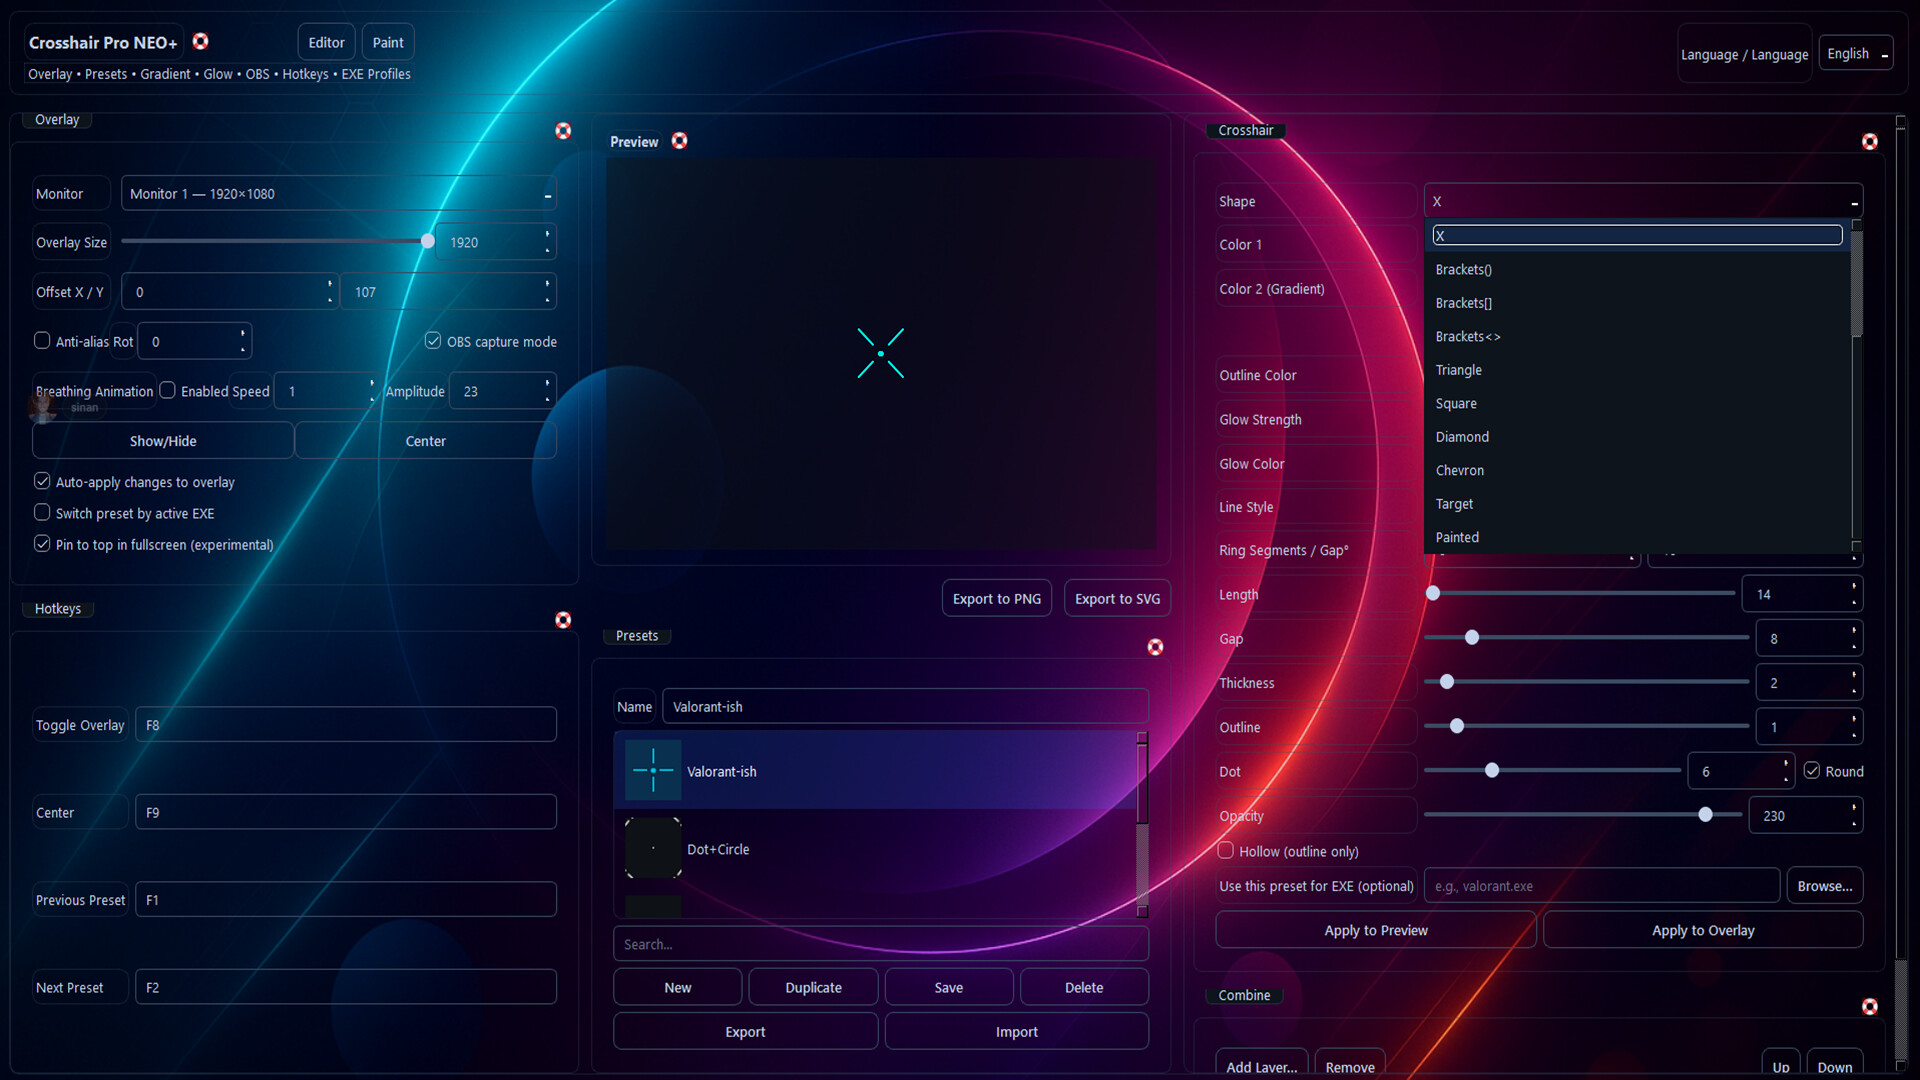Click the lifebuoy icon on the Crosshair panel
The width and height of the screenshot is (1920, 1080).
pyautogui.click(x=1870, y=141)
